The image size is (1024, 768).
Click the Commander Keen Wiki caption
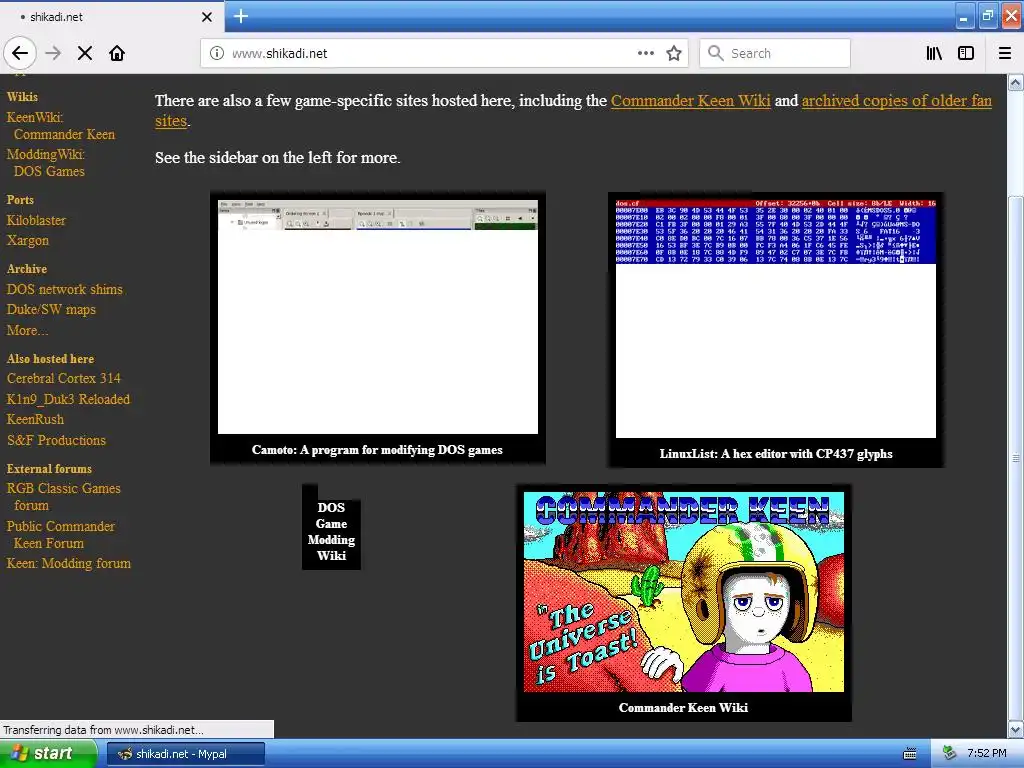point(684,707)
